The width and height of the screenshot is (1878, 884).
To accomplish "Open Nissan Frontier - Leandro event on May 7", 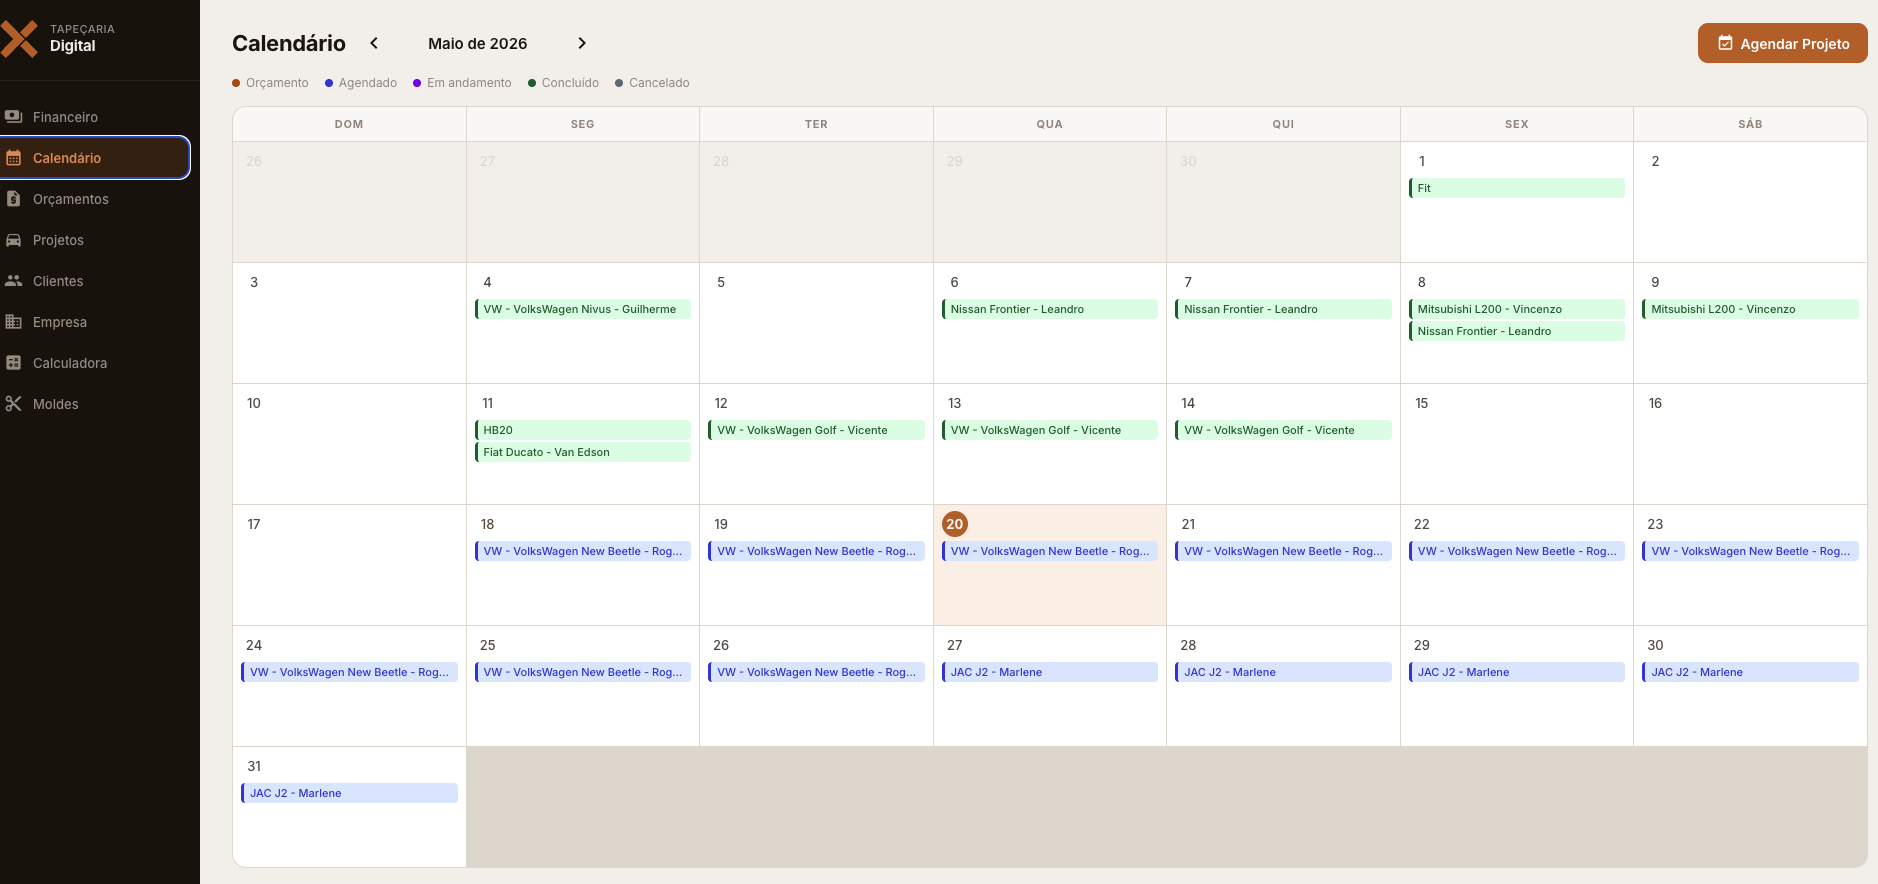I will pyautogui.click(x=1283, y=309).
